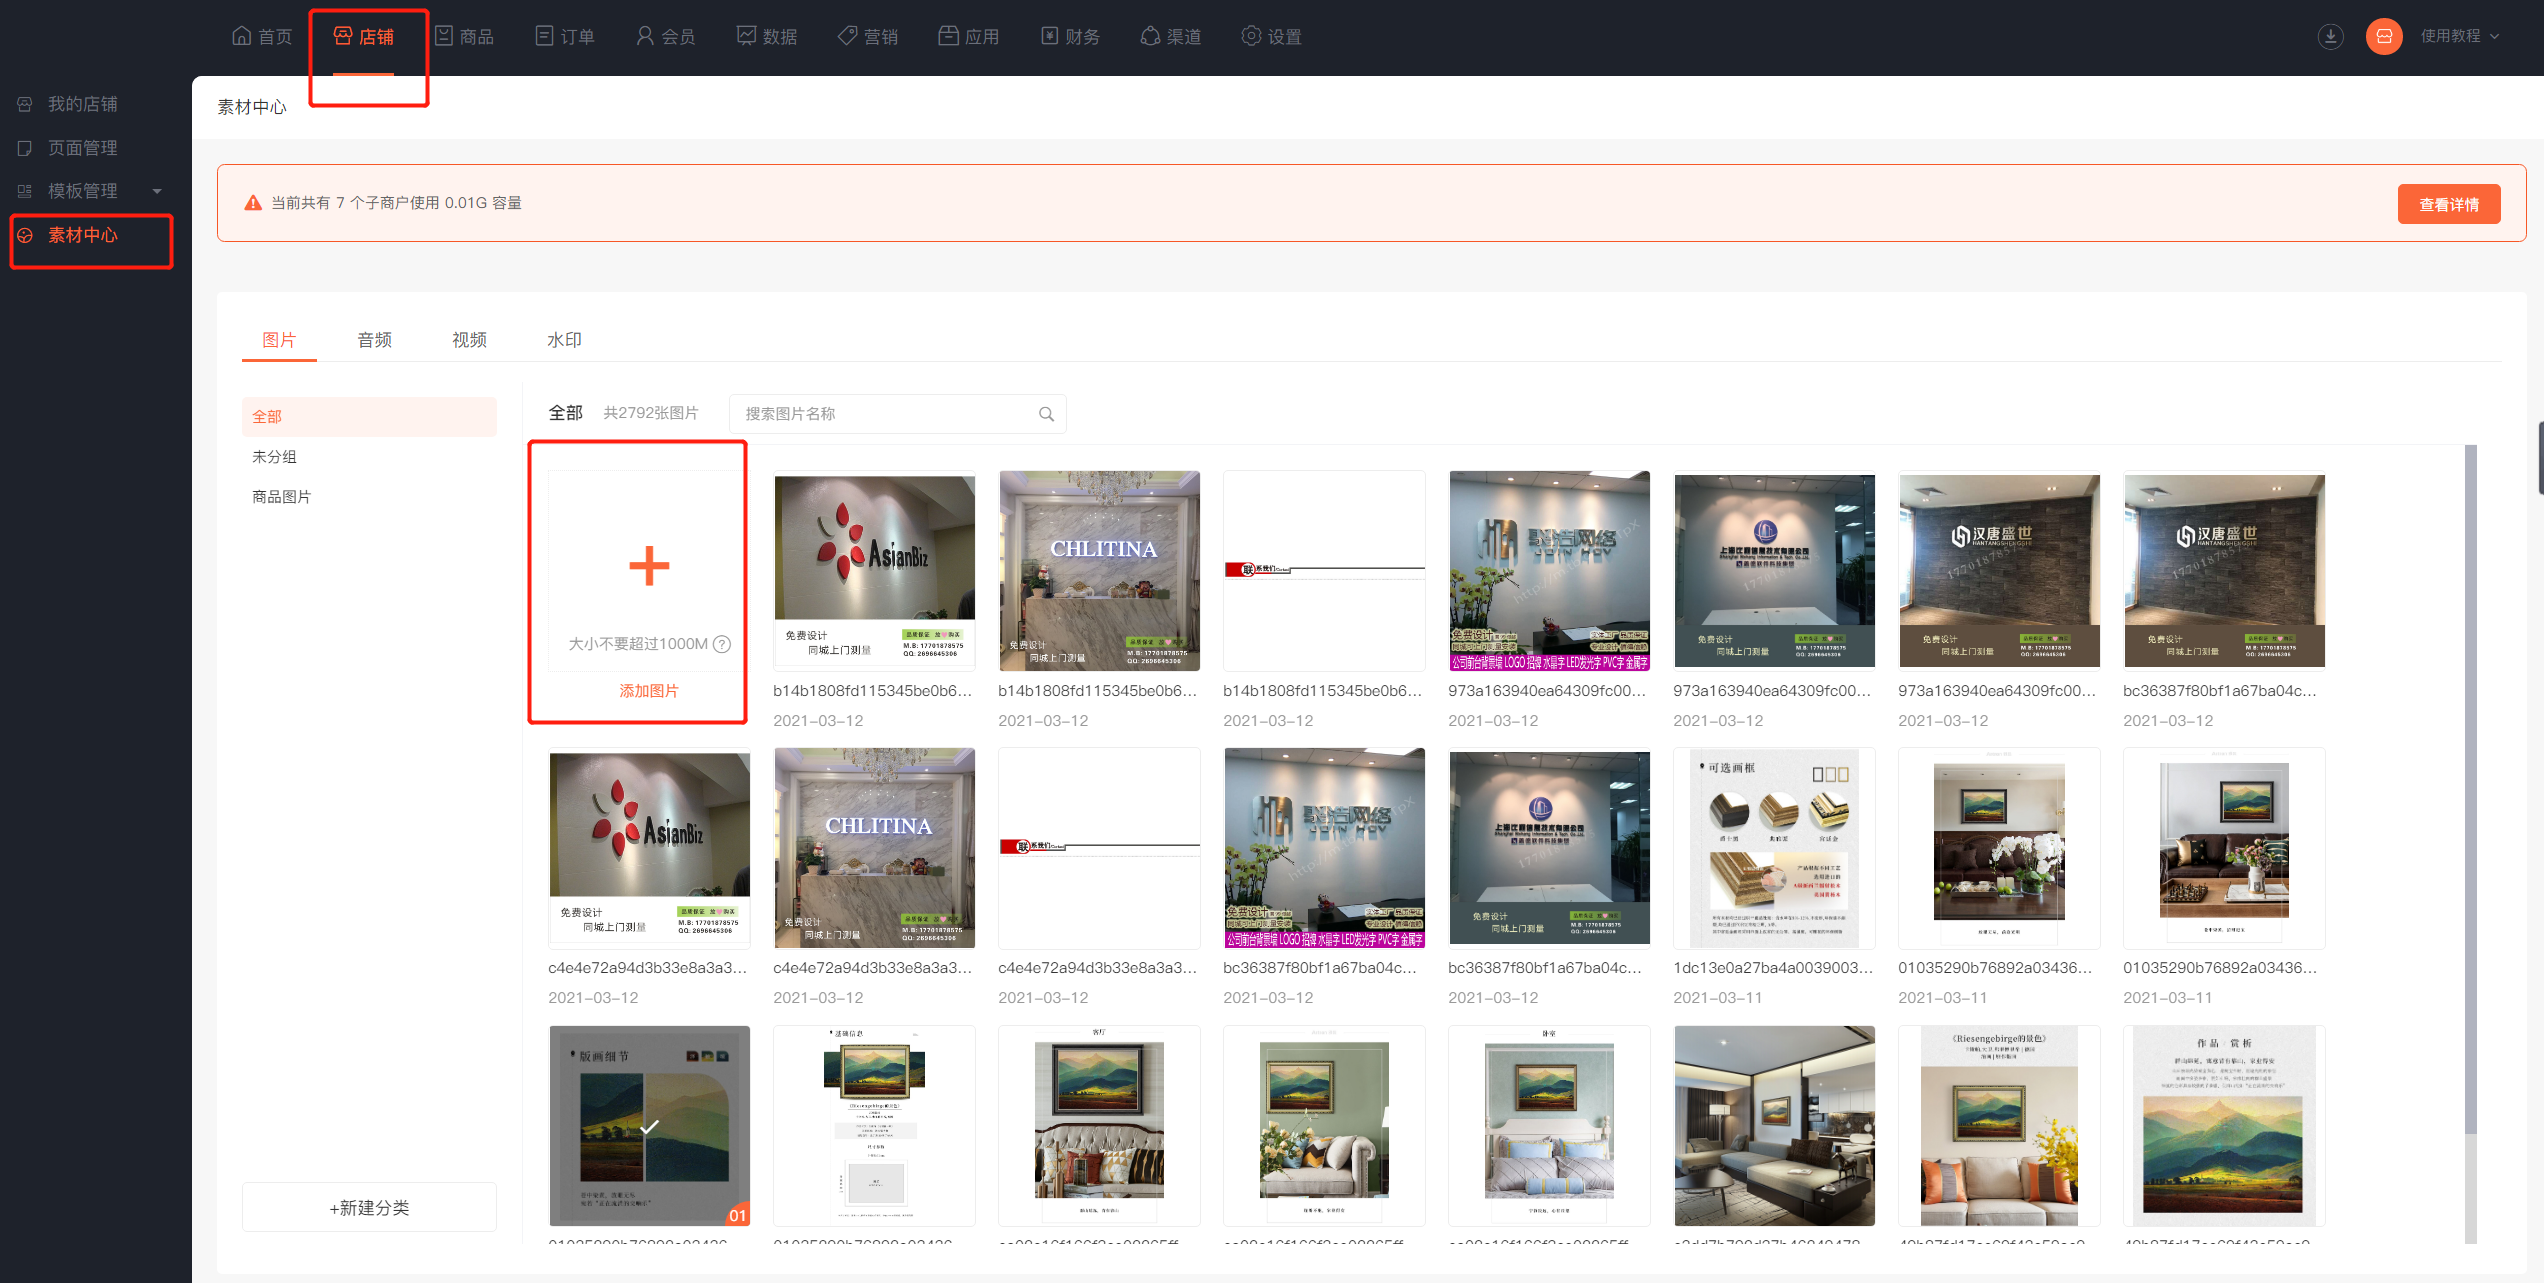Image resolution: width=2544 pixels, height=1283 pixels.
Task: Expand the 模板管理 submenu arrow
Action: point(157,191)
